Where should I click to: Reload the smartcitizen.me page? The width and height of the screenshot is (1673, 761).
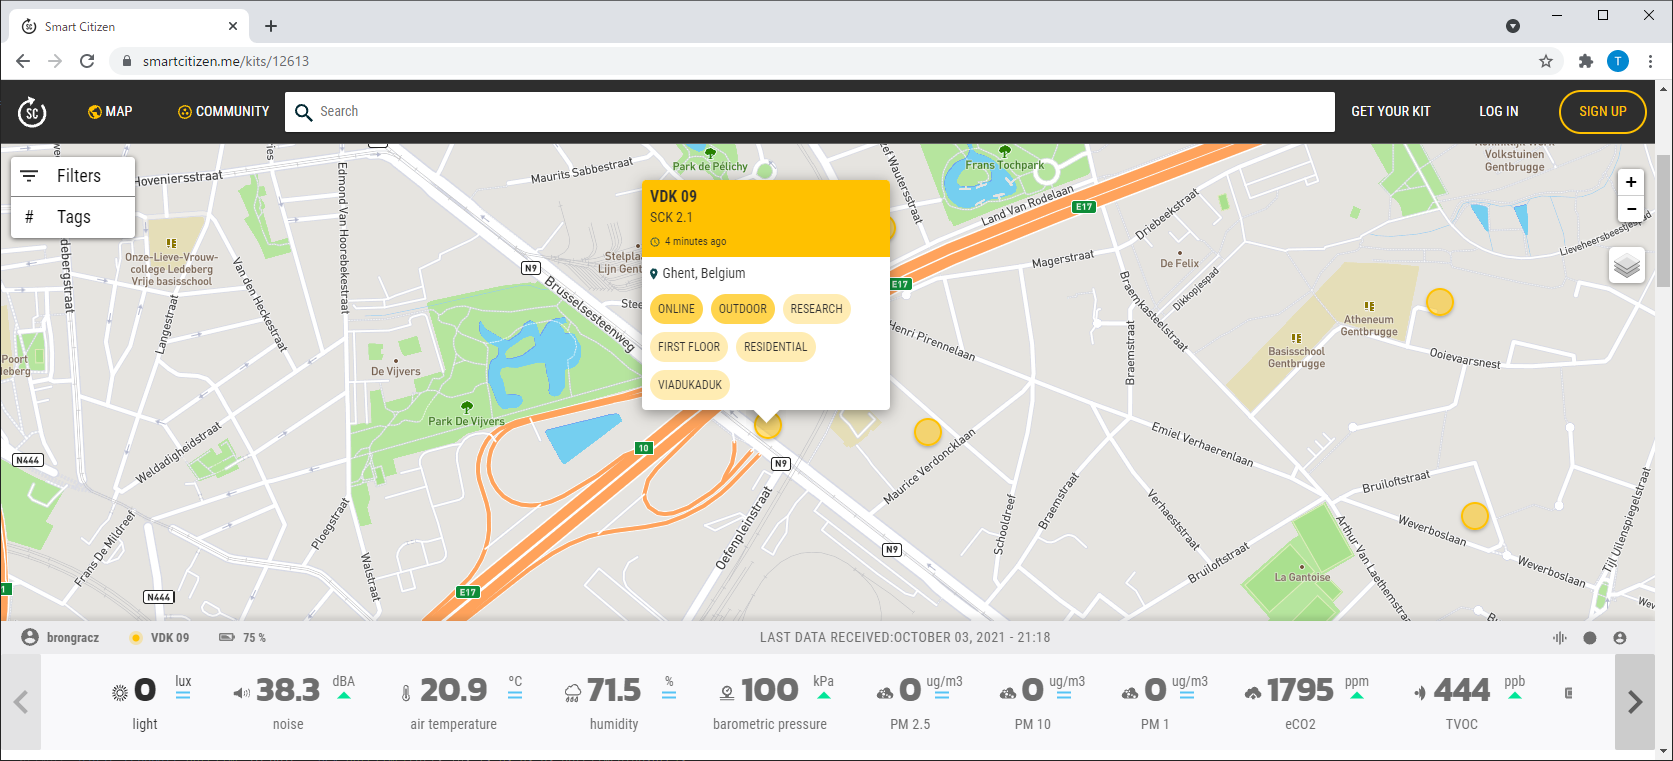[87, 61]
